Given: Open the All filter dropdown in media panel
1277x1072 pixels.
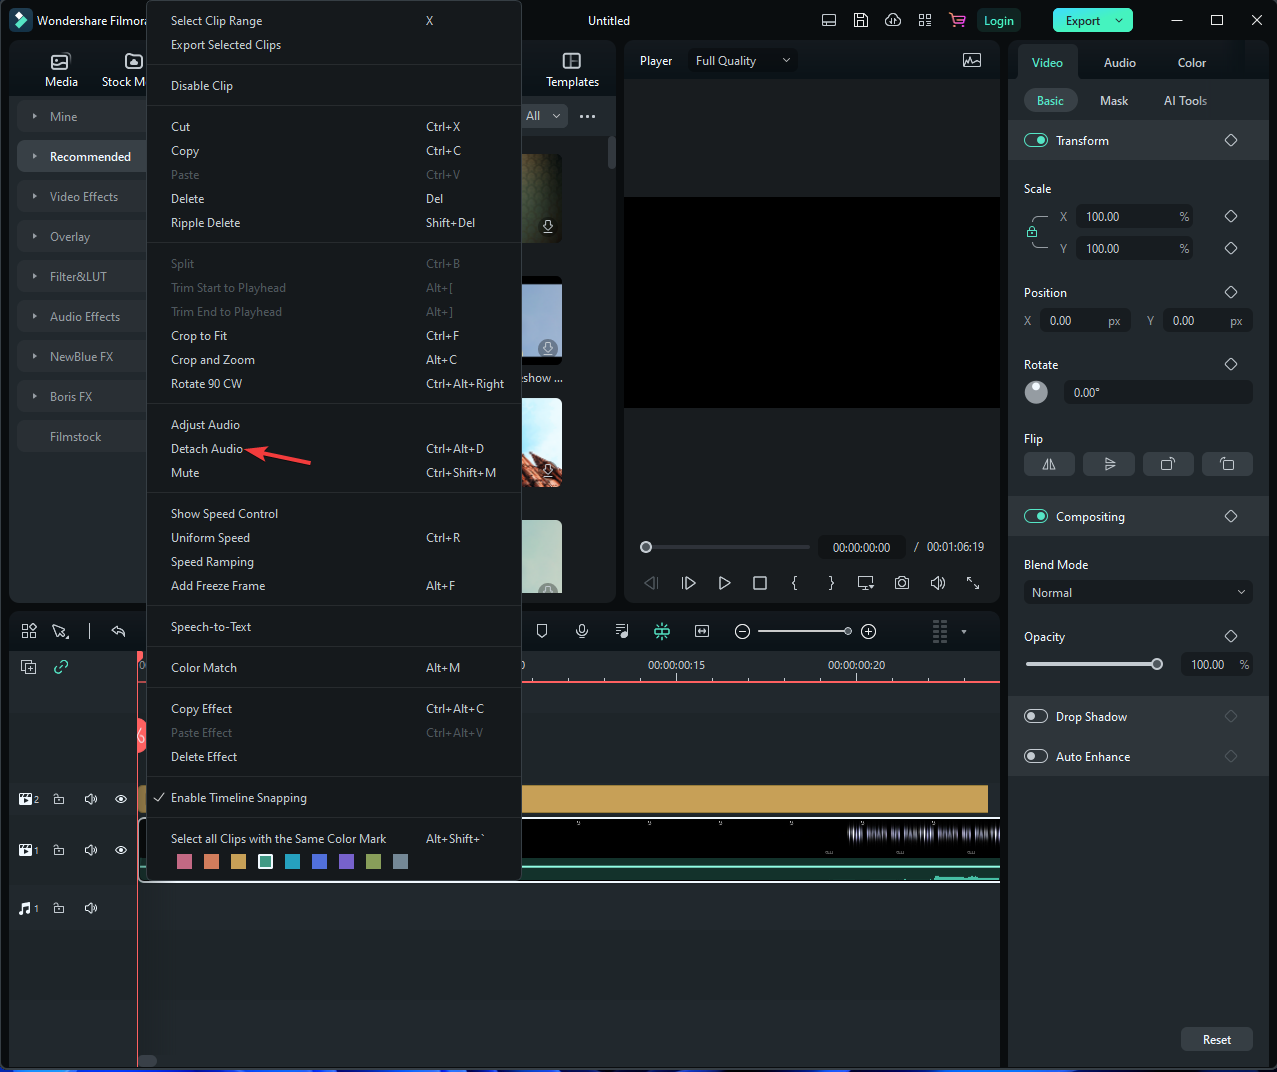Looking at the screenshot, I should coord(543,116).
